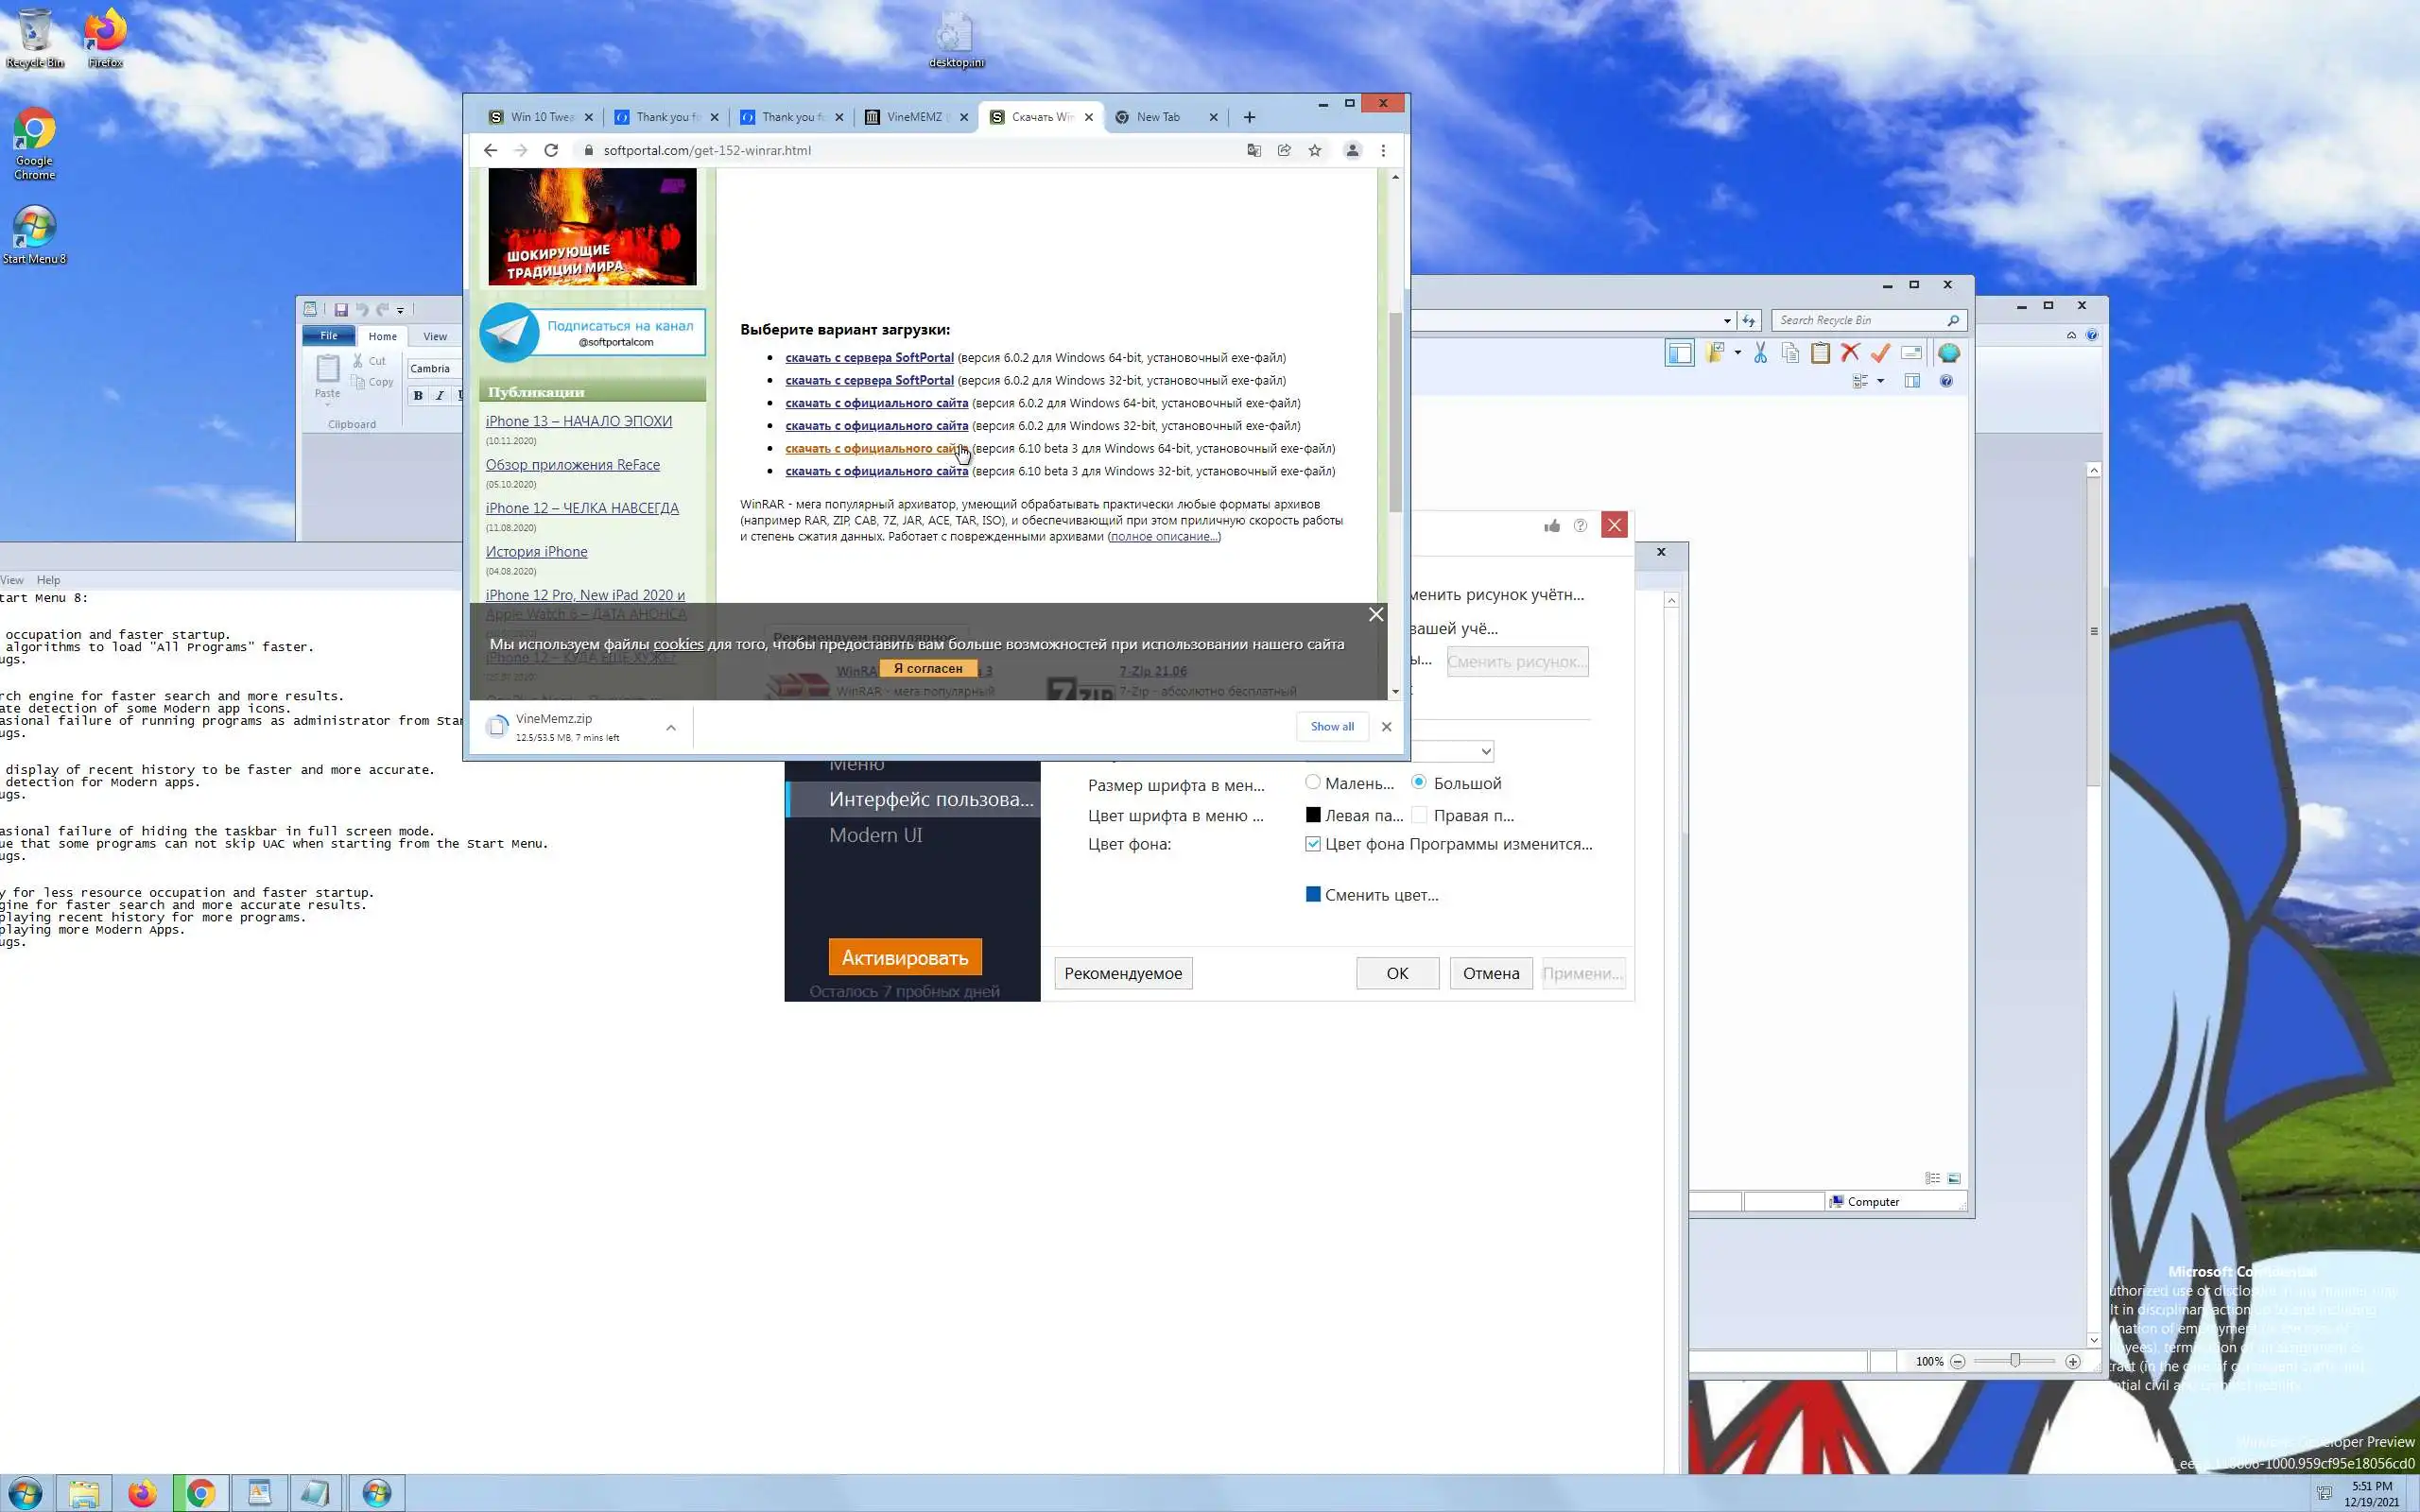Bookmark this page with the star icon
The height and width of the screenshot is (1512, 2420).
(x=1315, y=150)
